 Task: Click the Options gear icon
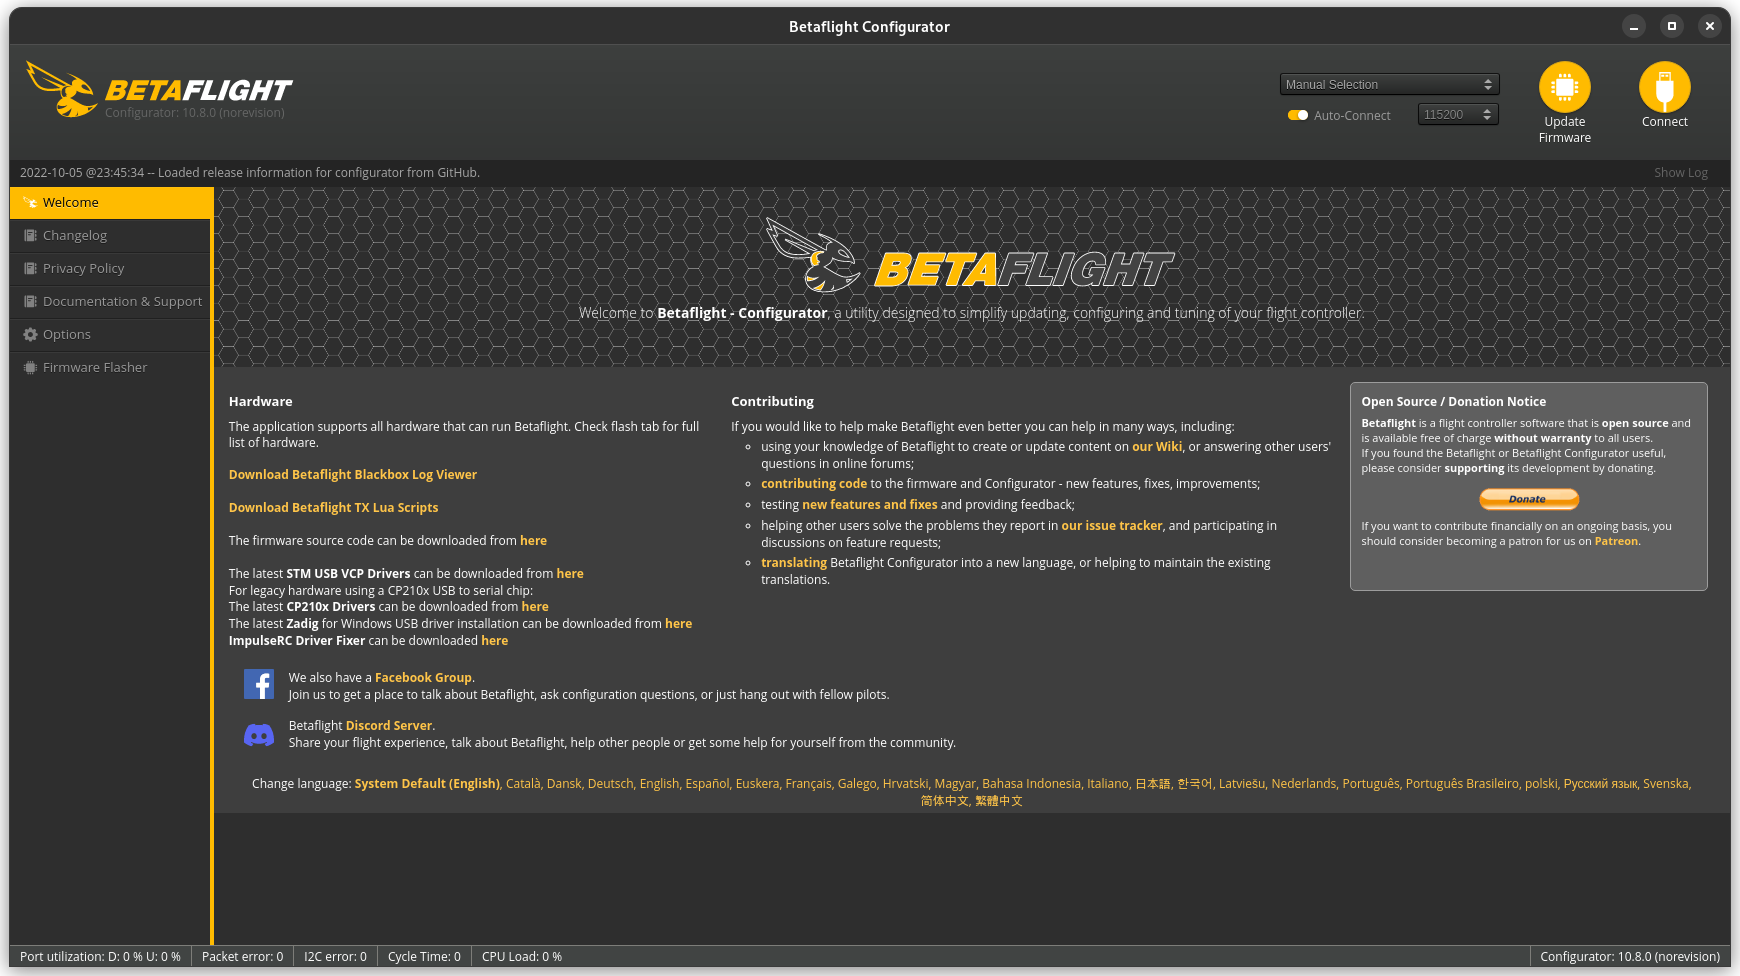[30, 334]
